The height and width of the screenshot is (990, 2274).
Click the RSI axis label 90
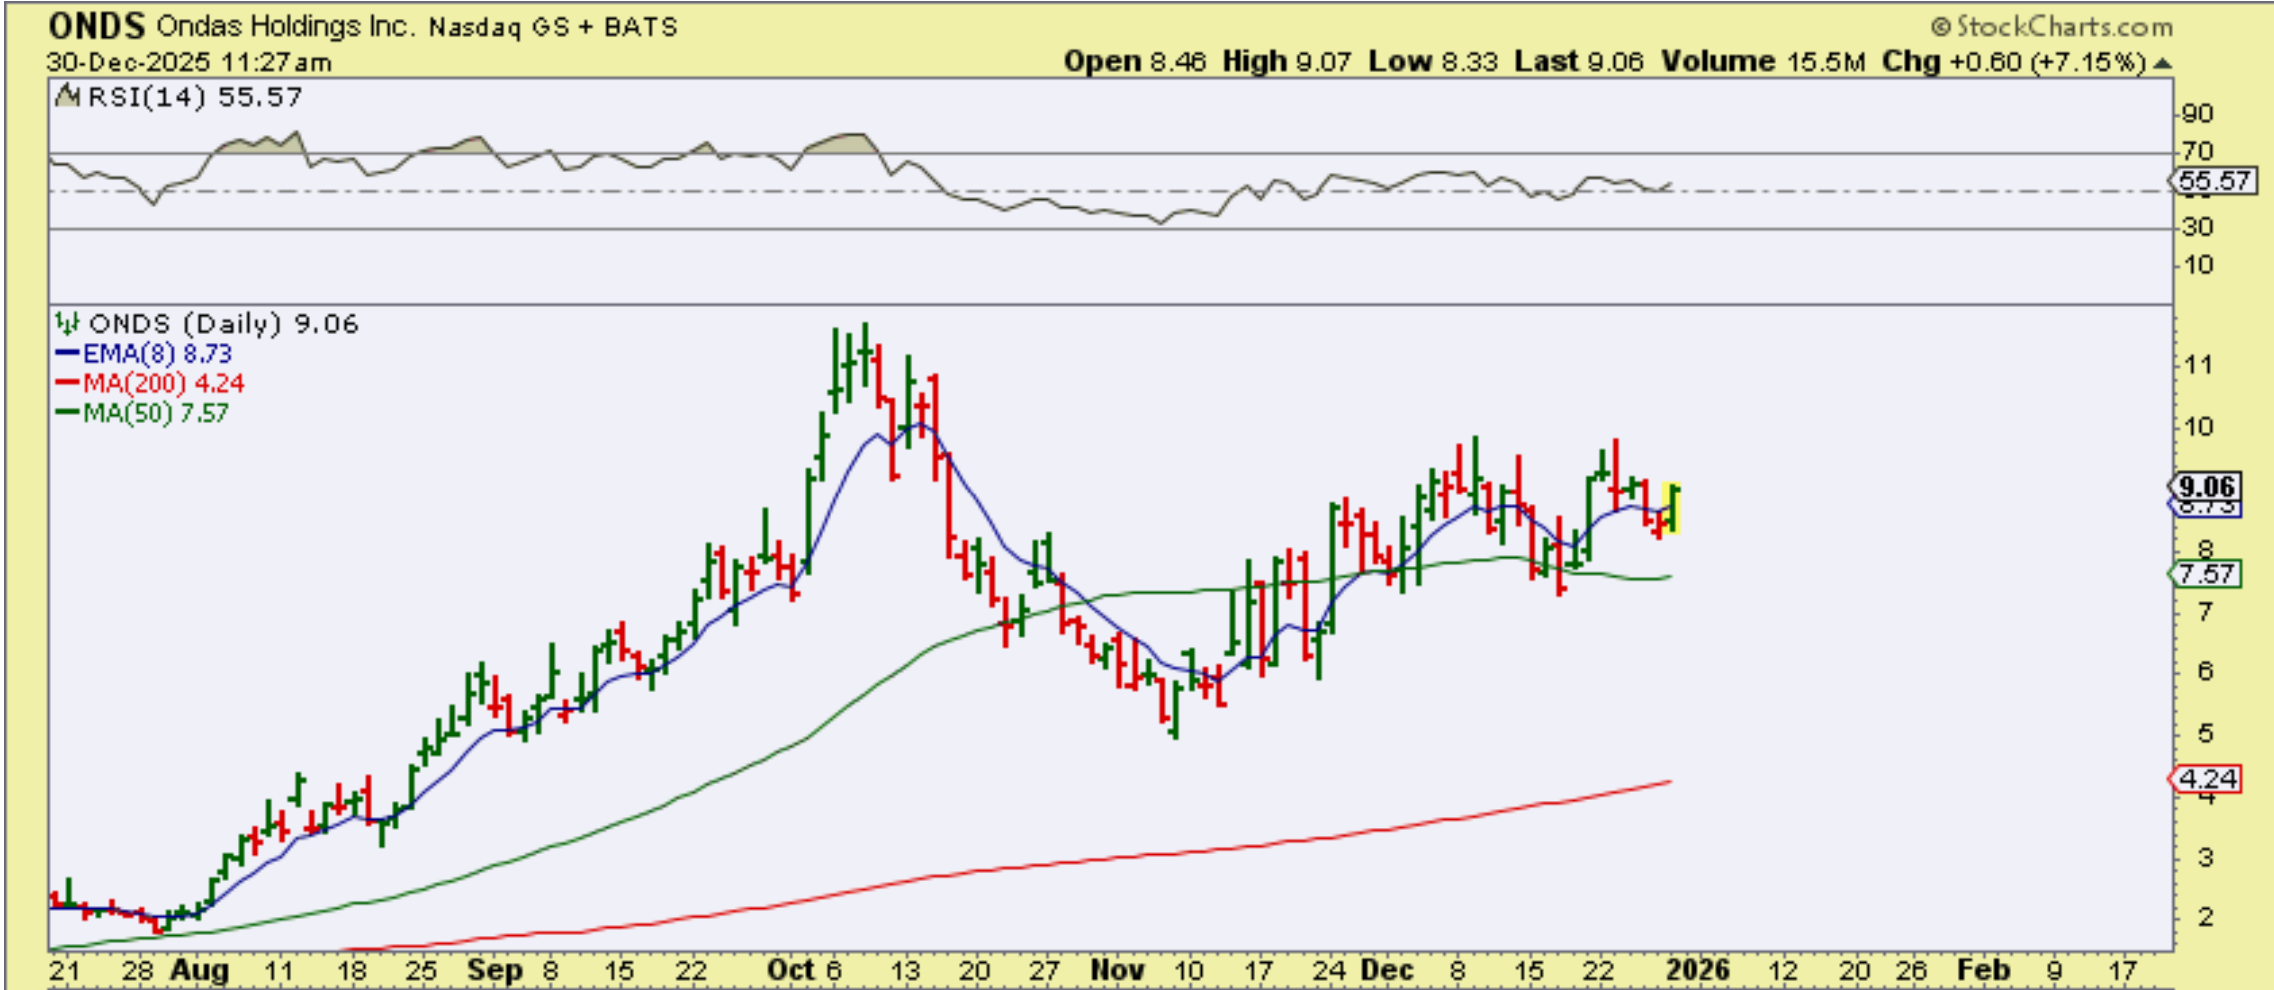(2197, 113)
